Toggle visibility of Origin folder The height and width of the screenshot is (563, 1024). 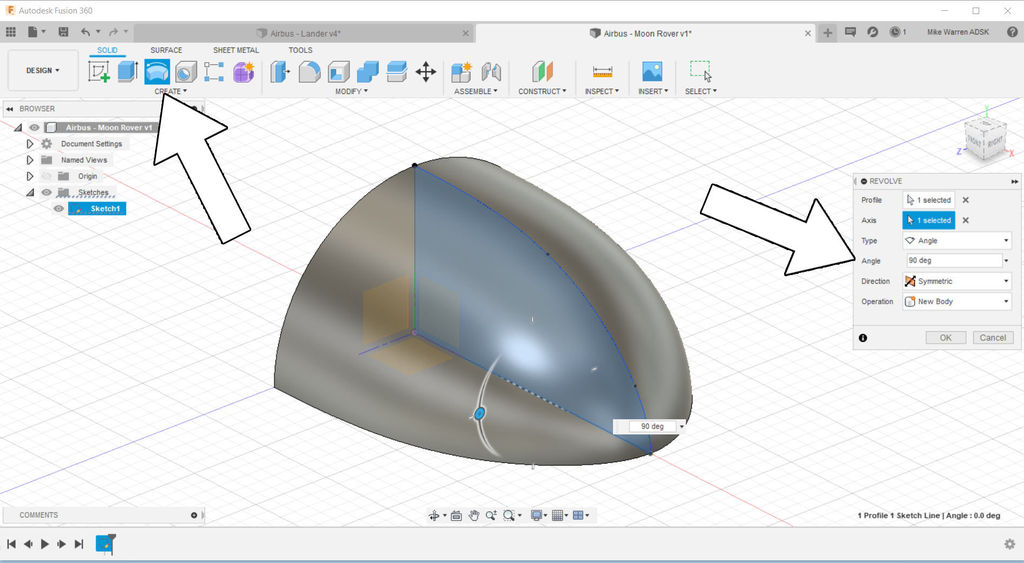[x=46, y=176]
